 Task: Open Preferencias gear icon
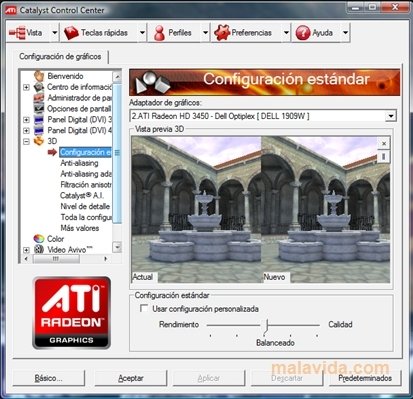(x=222, y=33)
